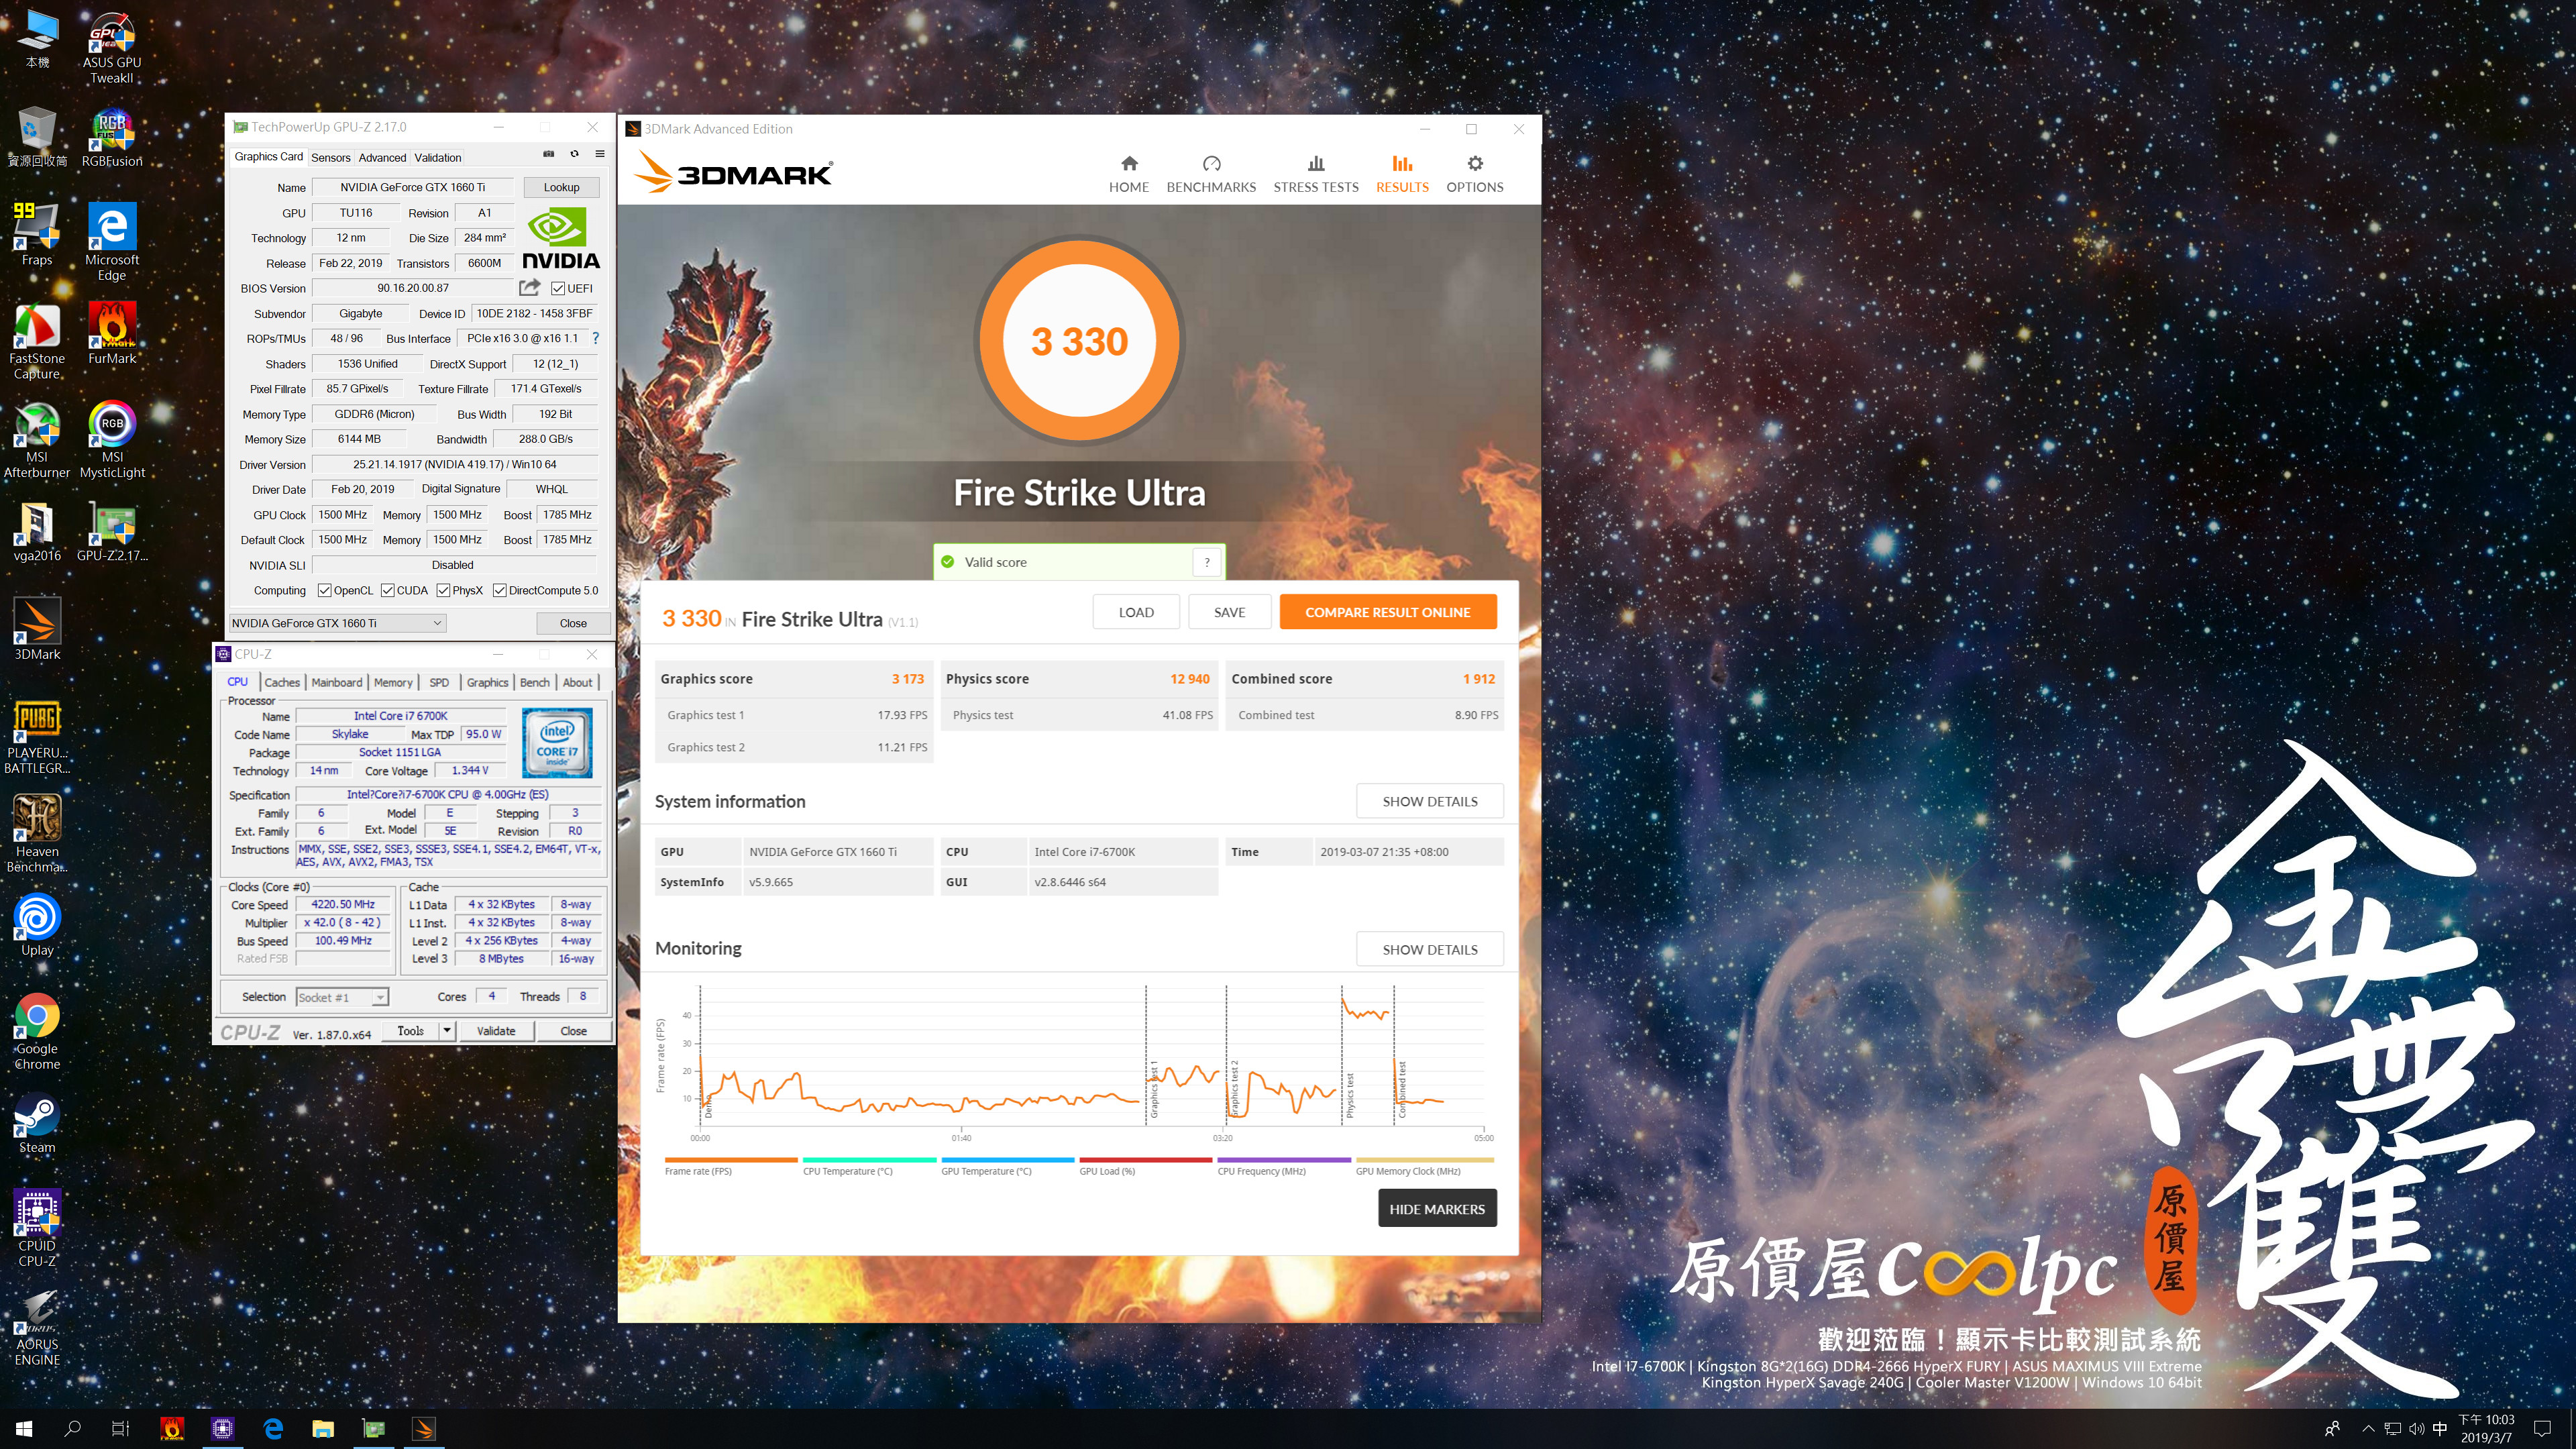Viewport: 2576px width, 1449px height.
Task: Toggle the CUDA checkbox in GPU-Z
Action: [x=387, y=591]
